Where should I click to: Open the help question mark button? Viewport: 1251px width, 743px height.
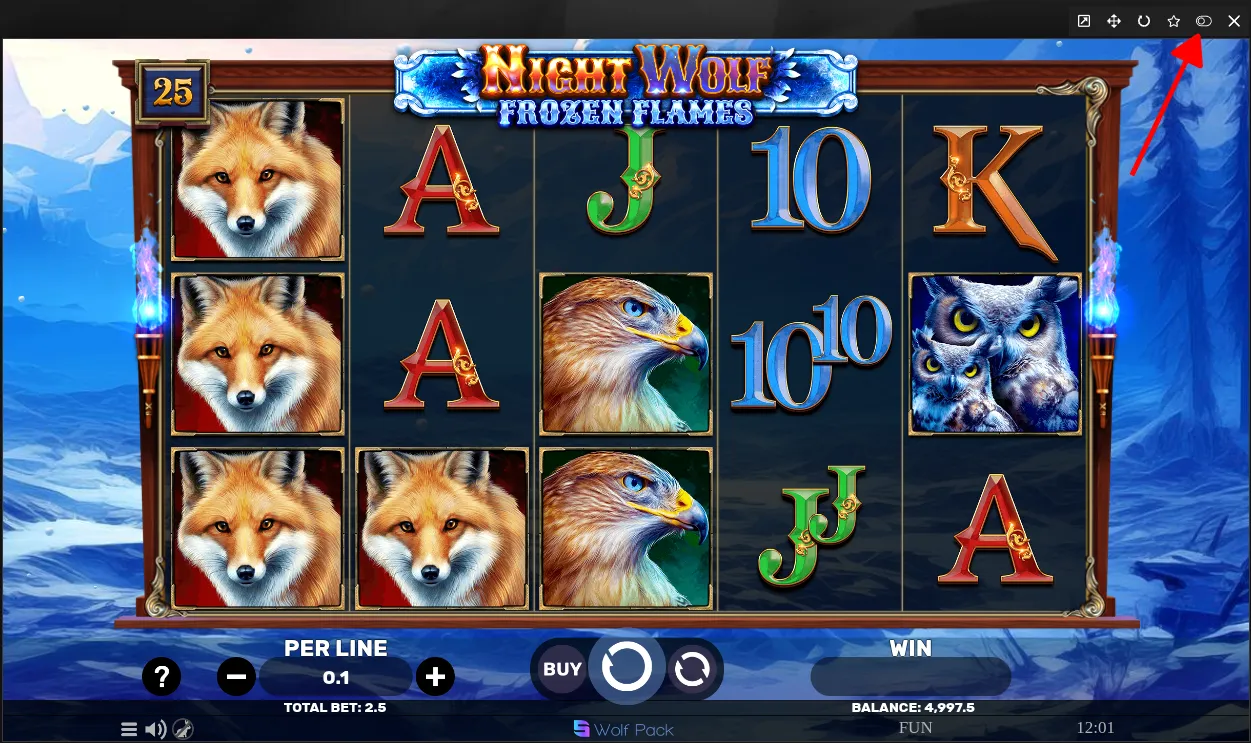(x=161, y=677)
